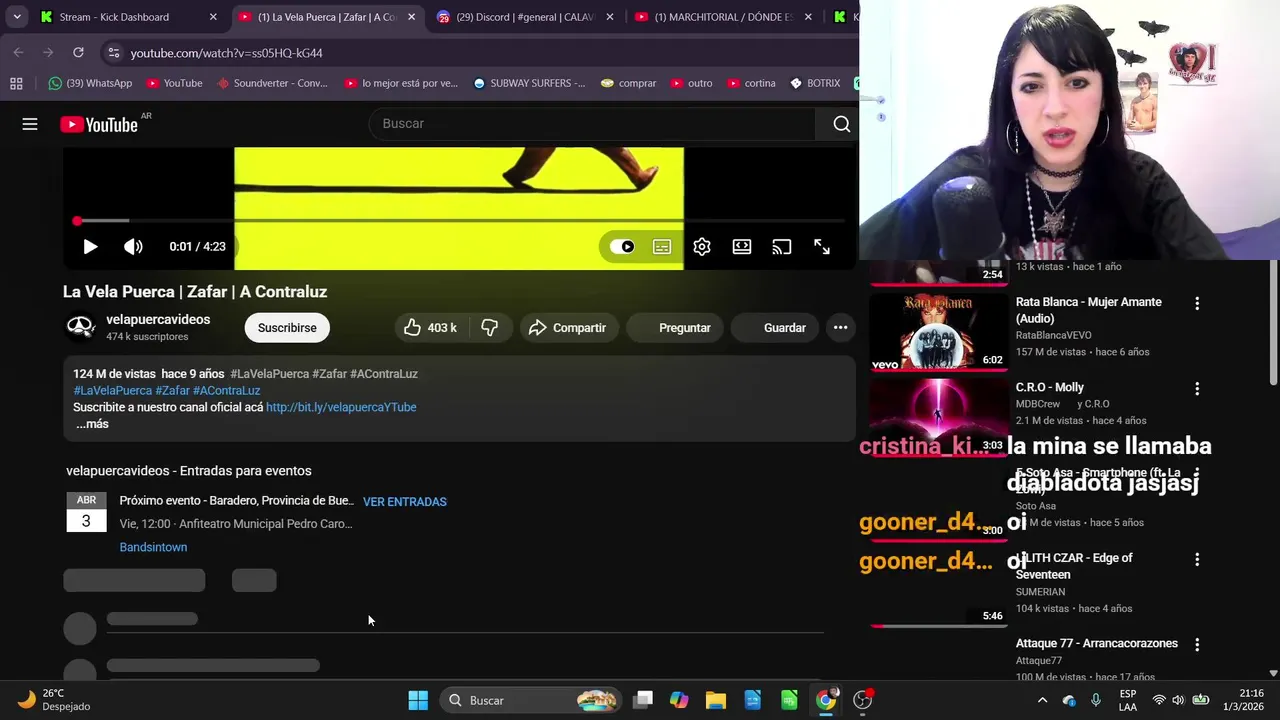The height and width of the screenshot is (720, 1280).
Task: Click the youtube.com address bar URL
Action: coord(226,53)
